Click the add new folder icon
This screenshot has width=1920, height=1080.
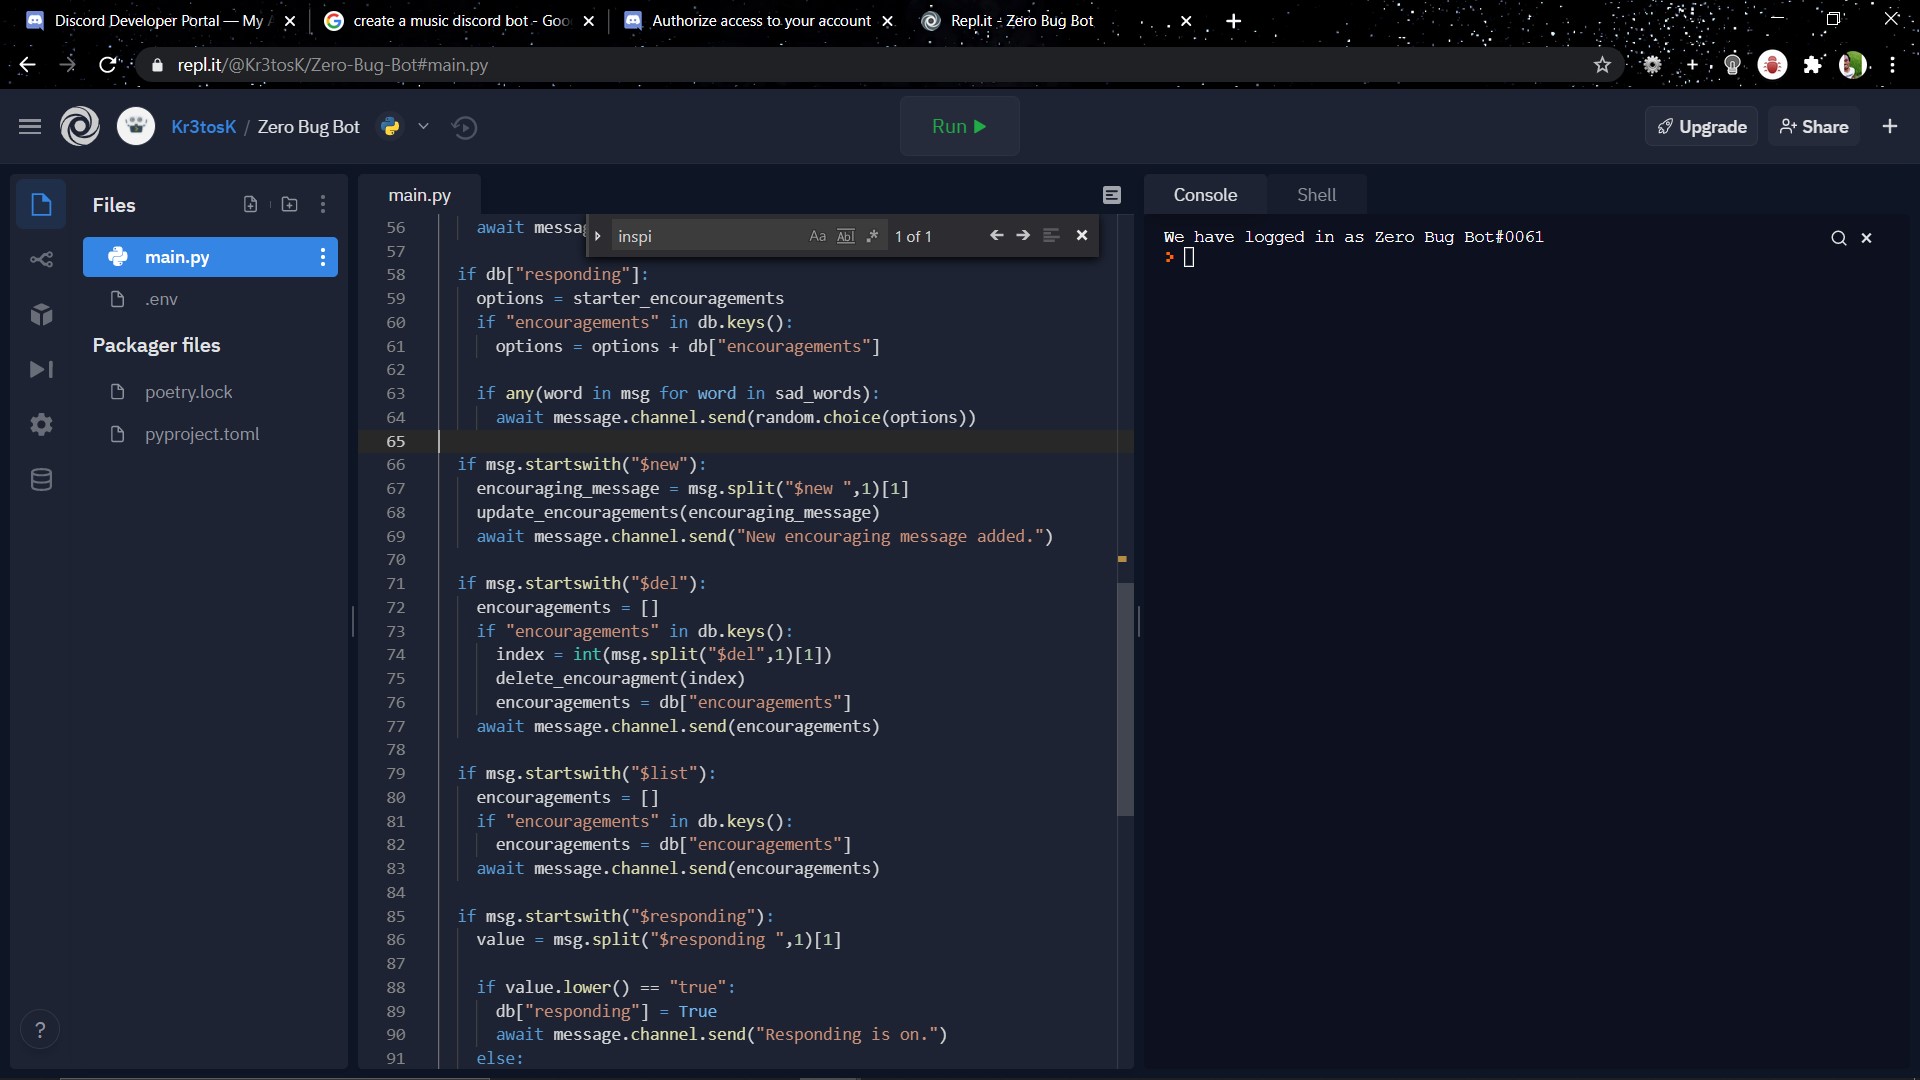click(x=289, y=205)
